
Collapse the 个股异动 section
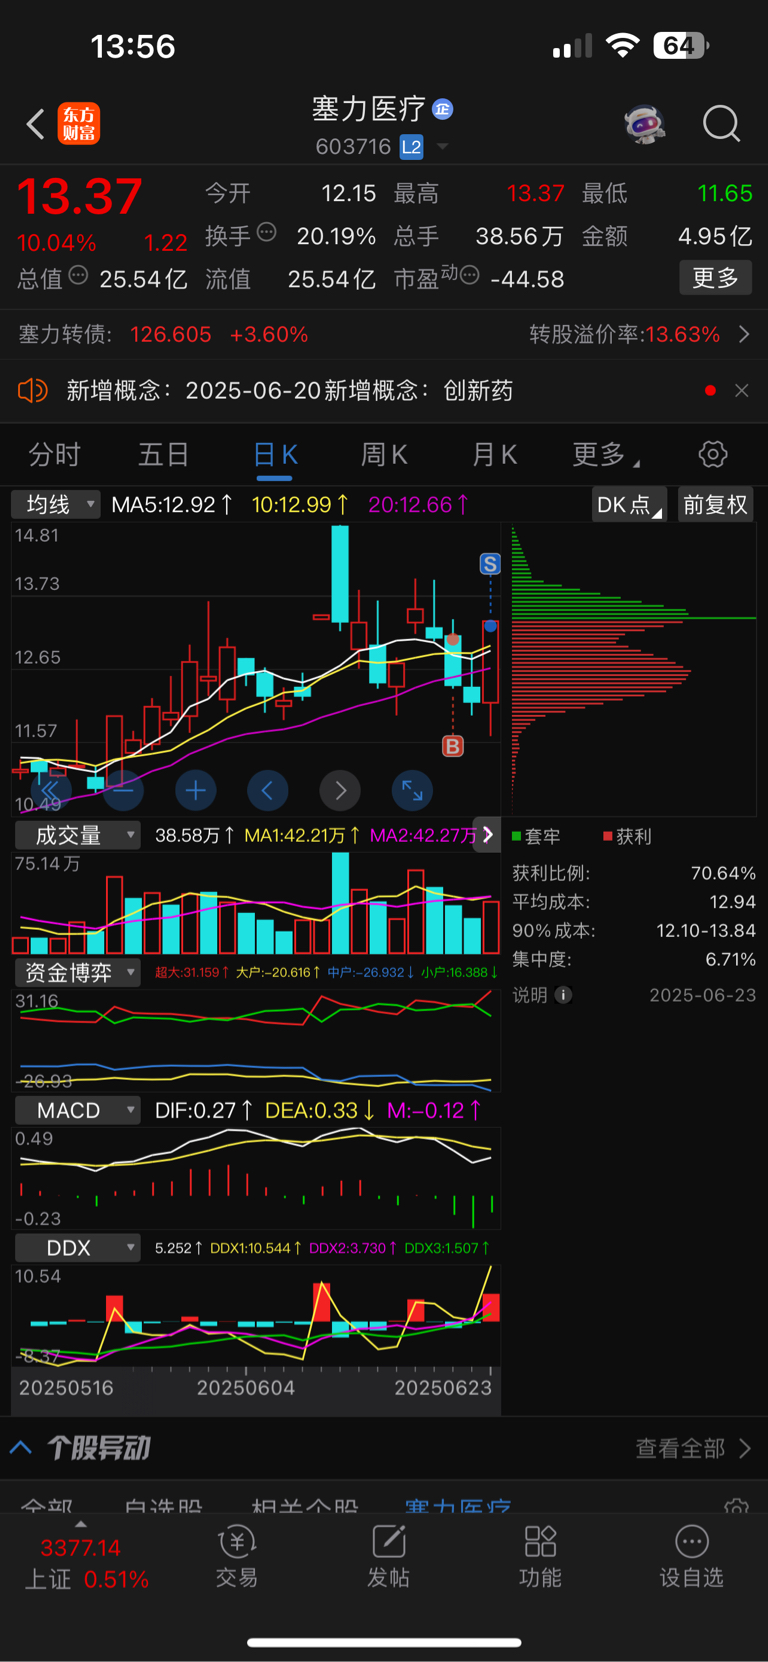click(21, 1448)
